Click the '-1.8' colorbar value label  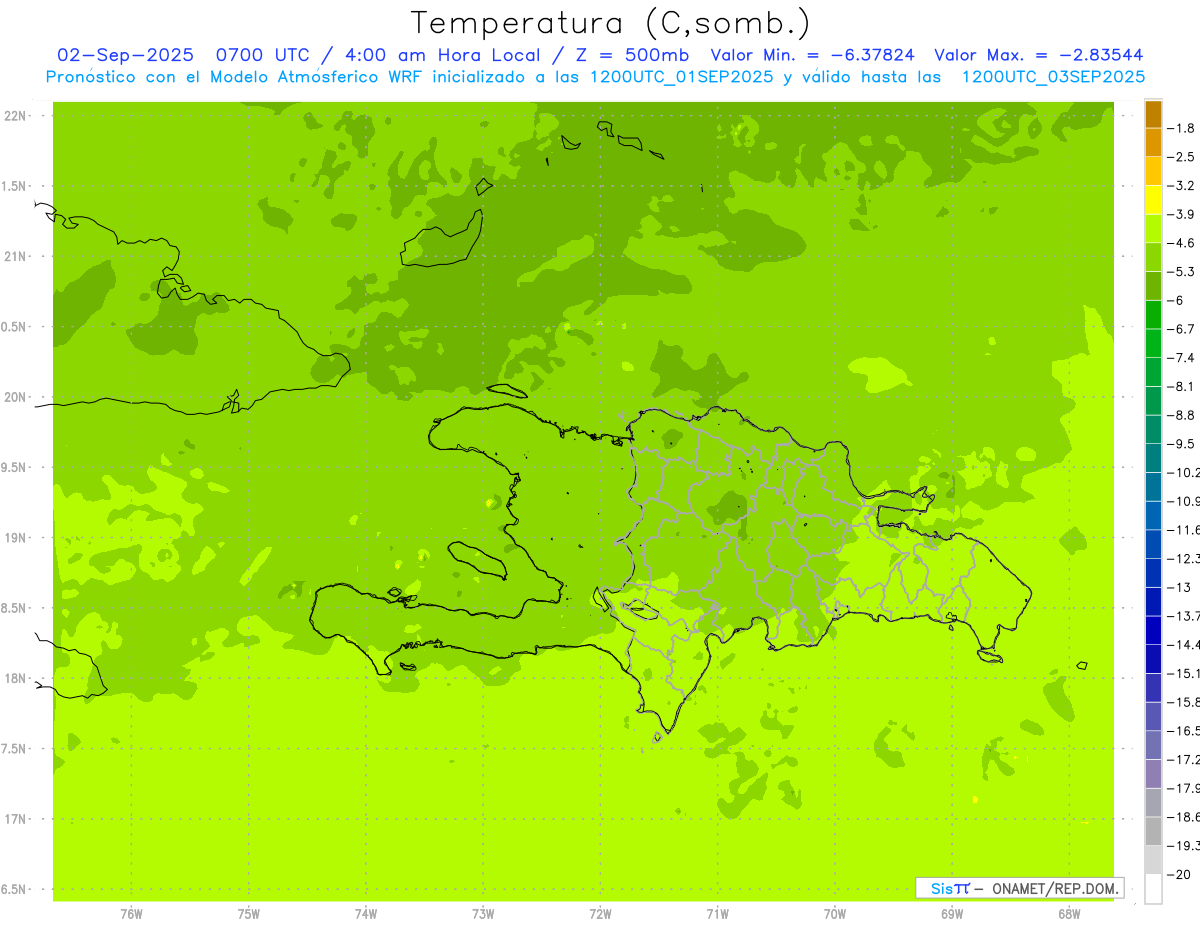click(1180, 128)
